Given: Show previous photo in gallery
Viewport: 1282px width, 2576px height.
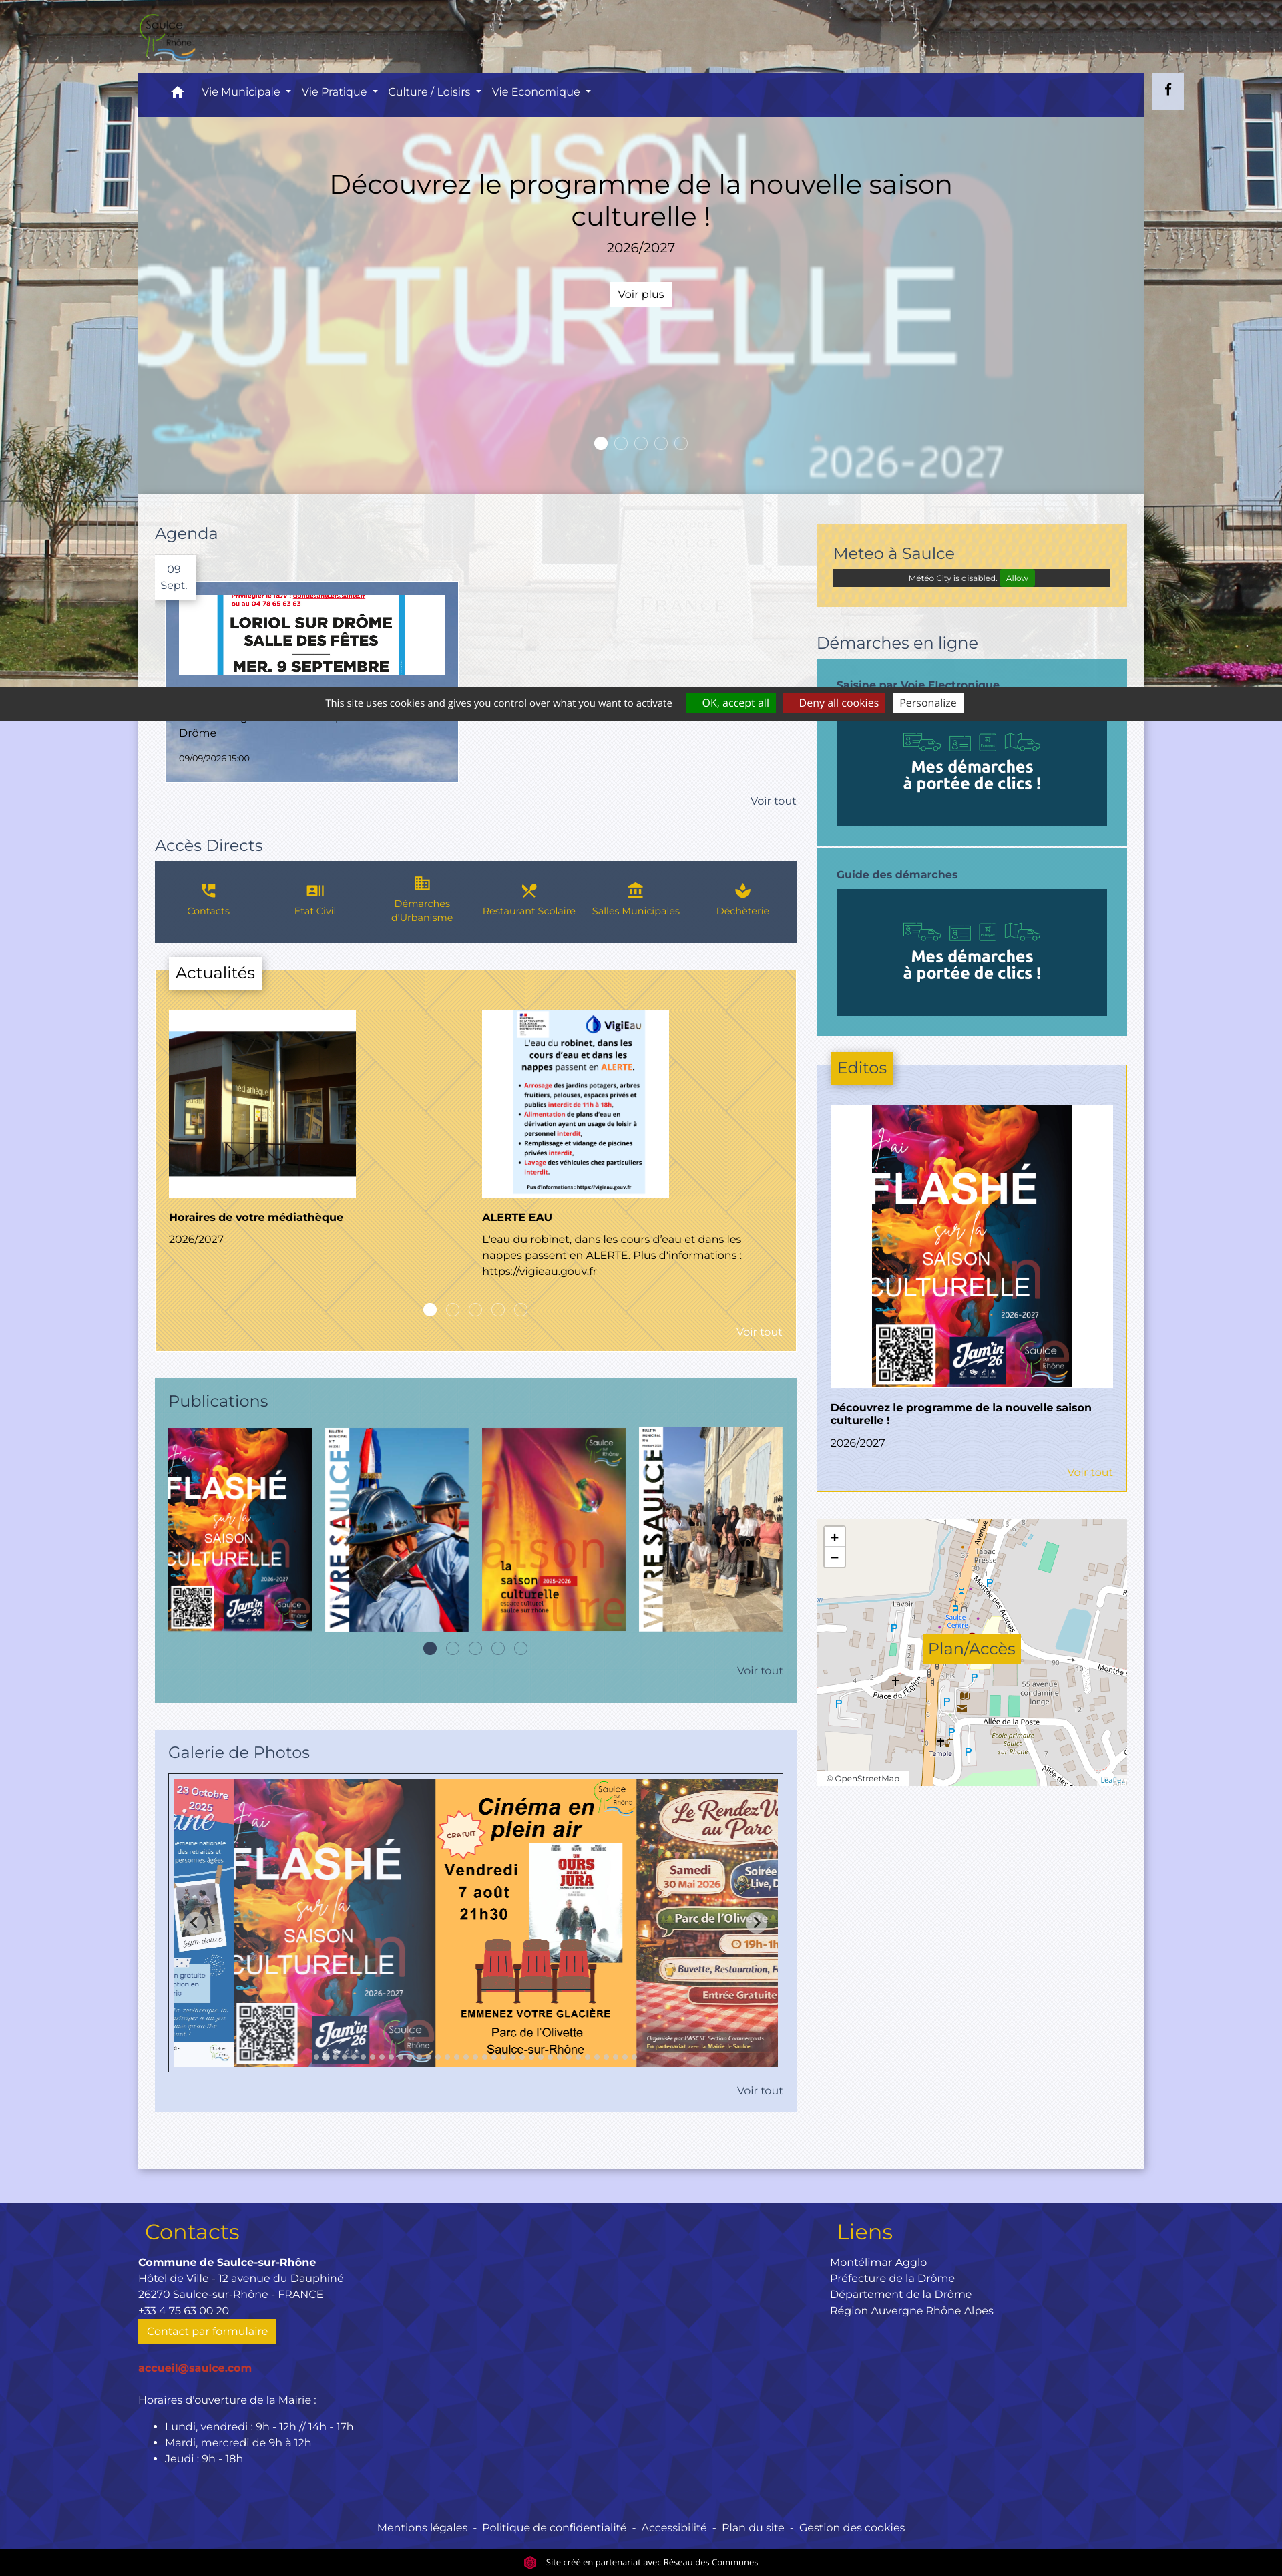Looking at the screenshot, I should 194,1922.
